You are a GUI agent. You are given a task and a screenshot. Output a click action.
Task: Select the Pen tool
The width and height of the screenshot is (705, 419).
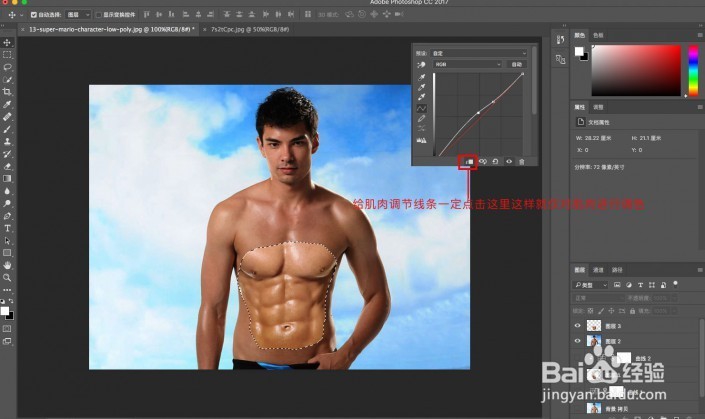(x=7, y=216)
